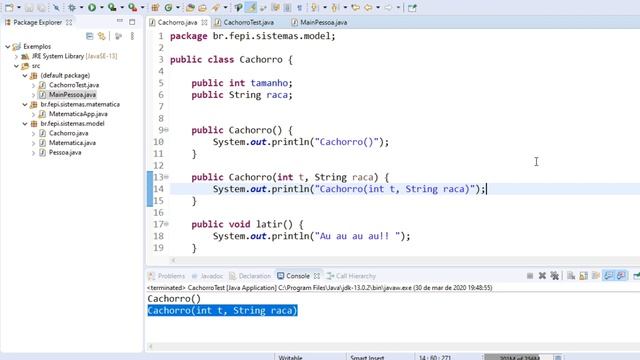
Task: Click the editor horizontal scrollbar left arrow
Action: tap(173, 260)
